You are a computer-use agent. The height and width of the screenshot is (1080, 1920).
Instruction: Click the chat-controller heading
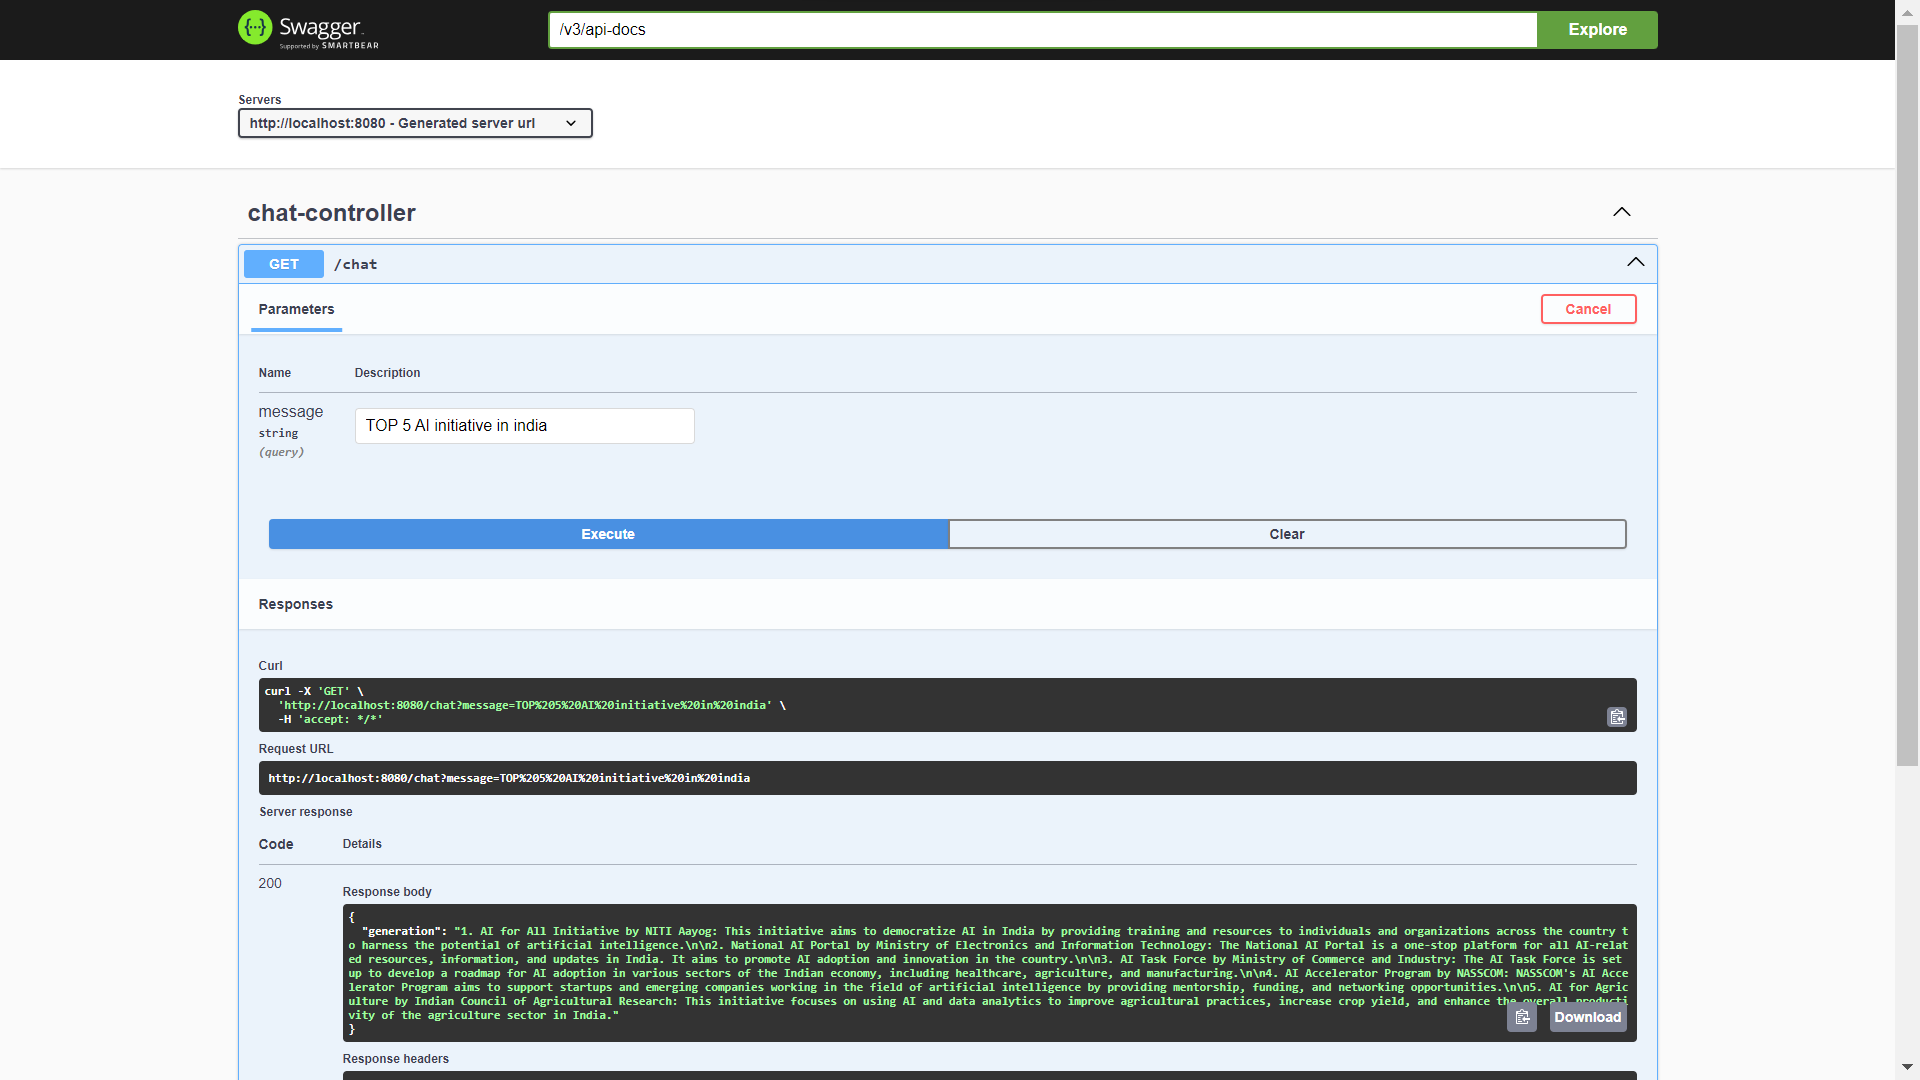tap(331, 213)
